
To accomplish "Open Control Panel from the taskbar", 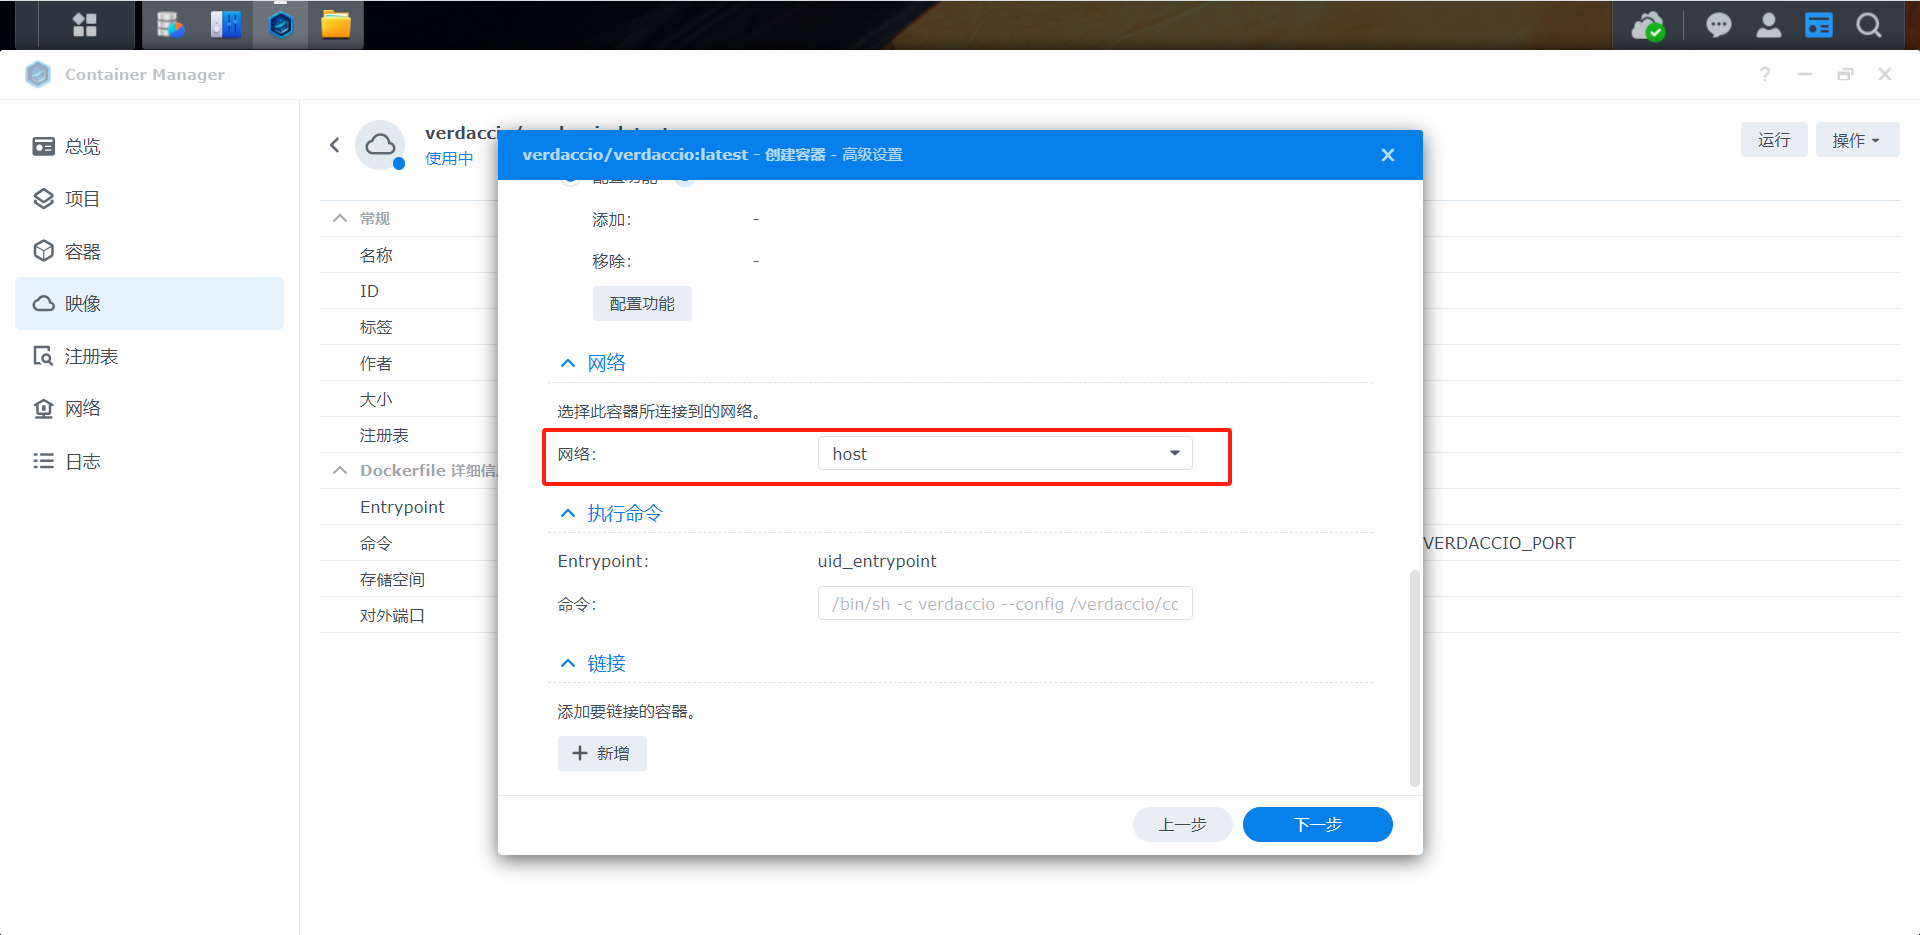I will click(x=224, y=24).
